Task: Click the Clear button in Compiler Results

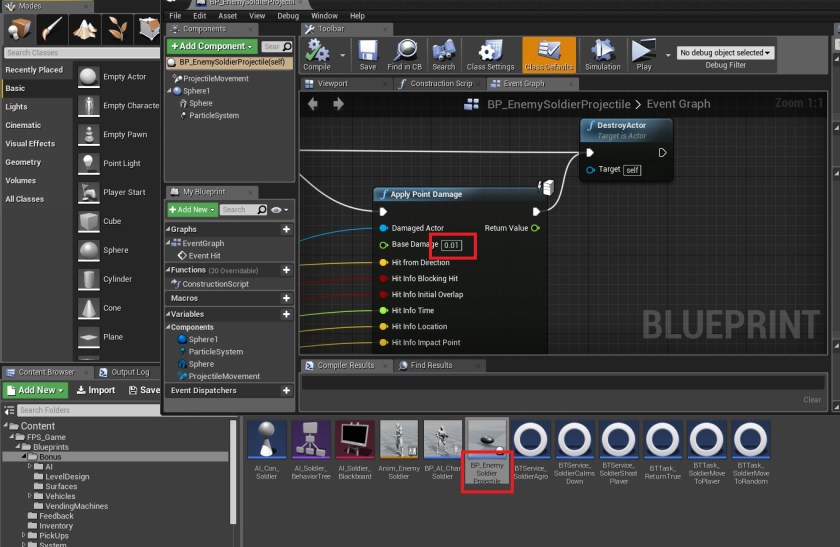Action: point(812,399)
